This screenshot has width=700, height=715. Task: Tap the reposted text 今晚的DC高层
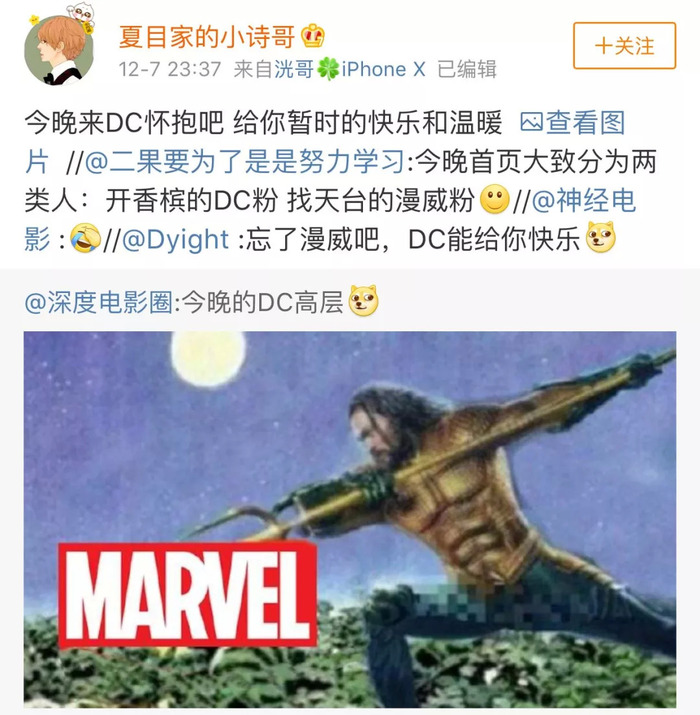coord(263,302)
